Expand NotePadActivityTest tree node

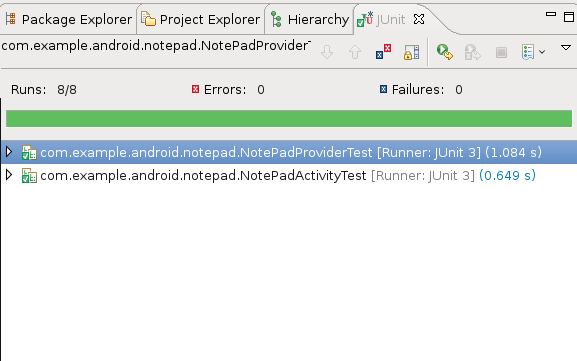pyautogui.click(x=9, y=175)
